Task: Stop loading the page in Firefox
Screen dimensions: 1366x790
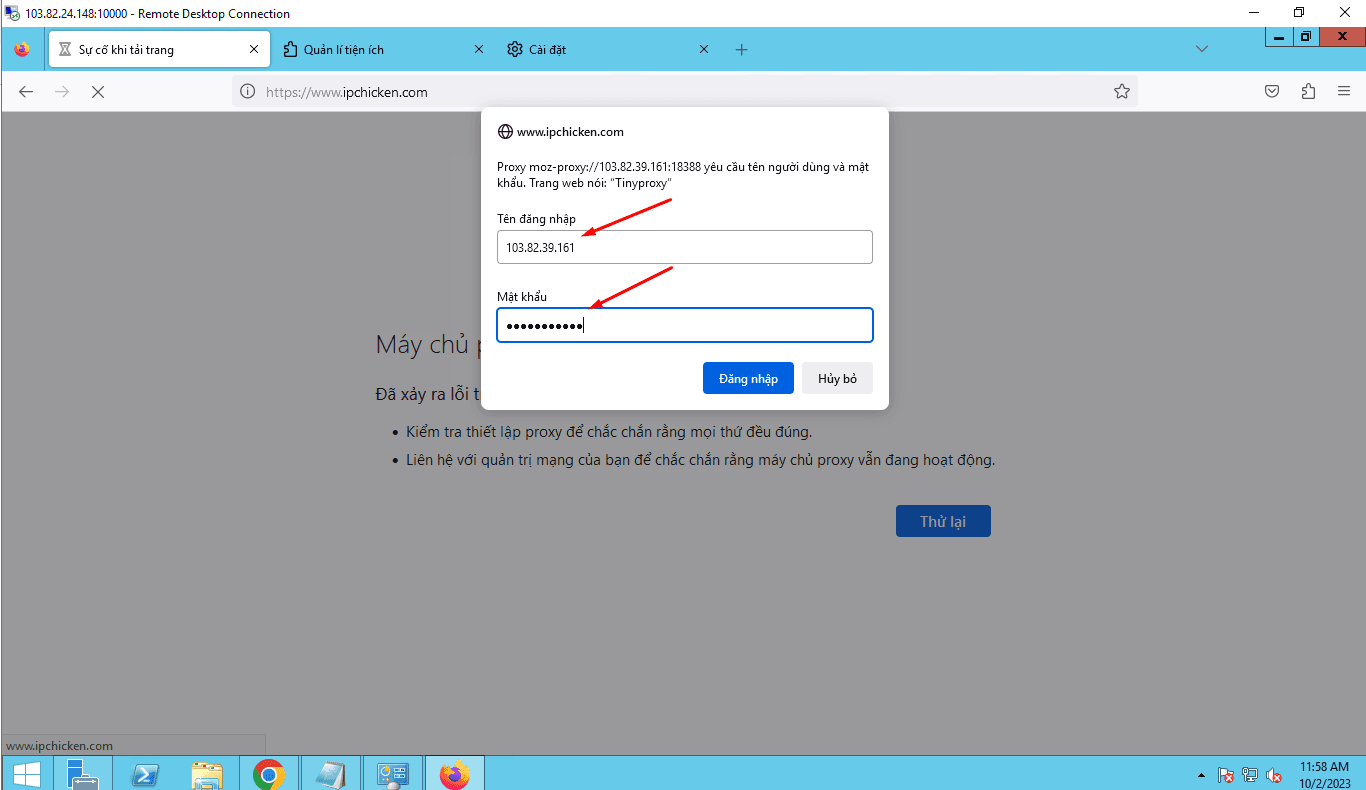Action: (98, 91)
